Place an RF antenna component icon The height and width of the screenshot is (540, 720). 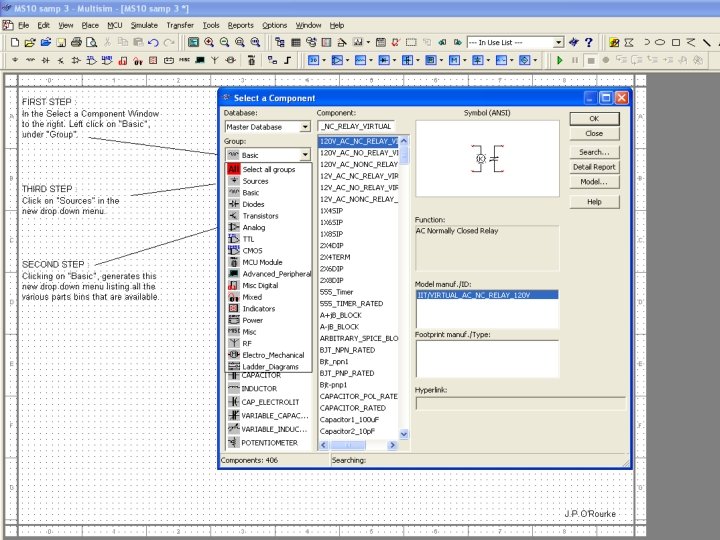tap(214, 60)
